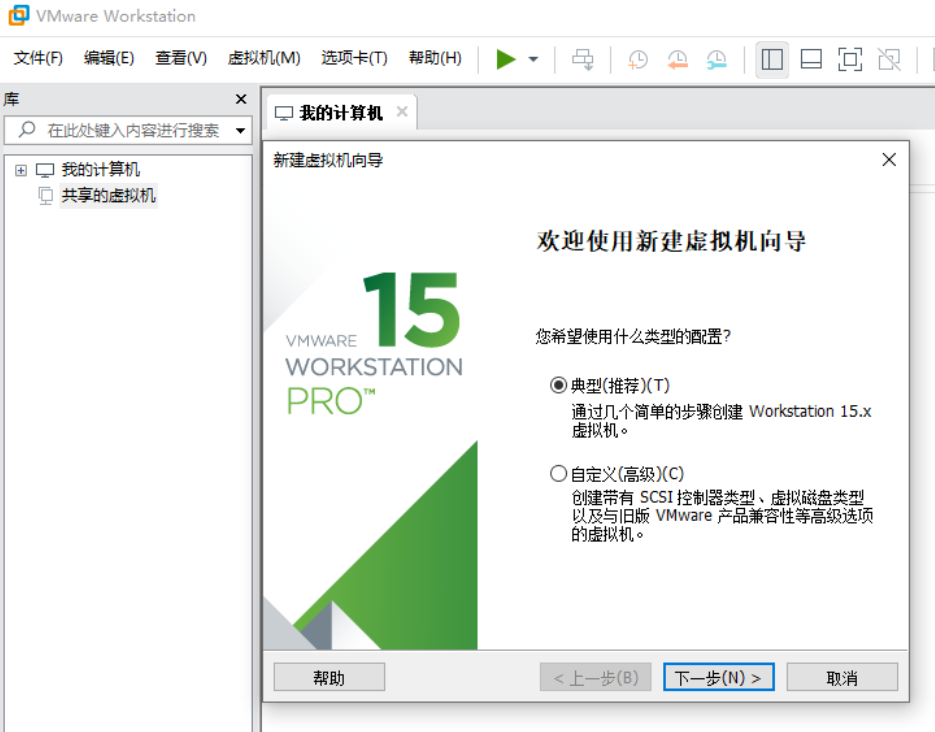The width and height of the screenshot is (935, 732).
Task: Click the 下一步(N) button
Action: tap(718, 676)
